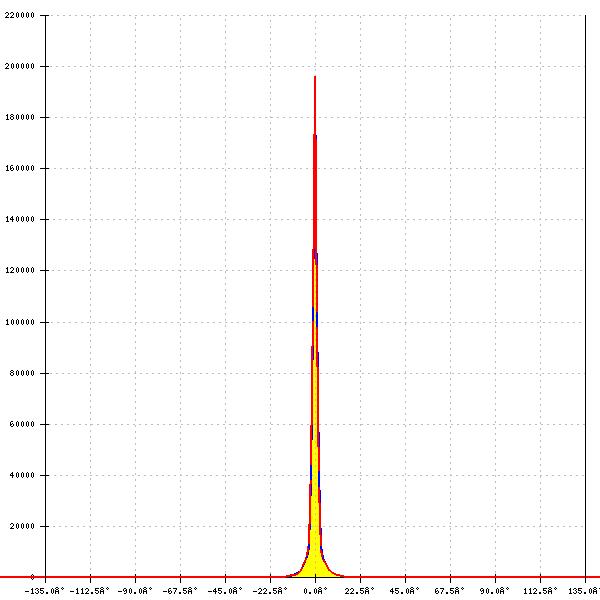Click the -45.0Â° x-axis label
The image size is (600, 600).
pos(225,591)
